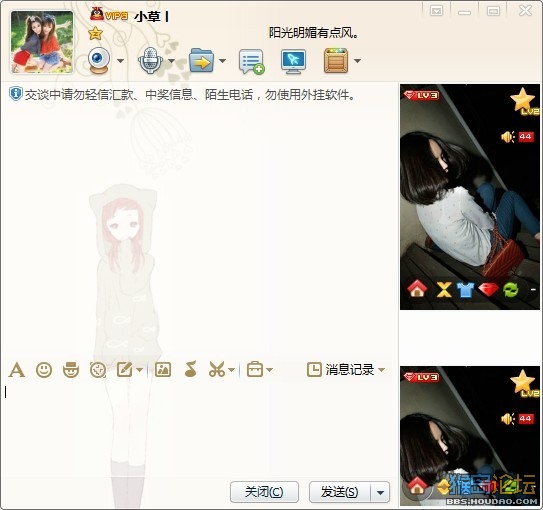
Task: Start a video call with webcam icon
Action: 99,61
